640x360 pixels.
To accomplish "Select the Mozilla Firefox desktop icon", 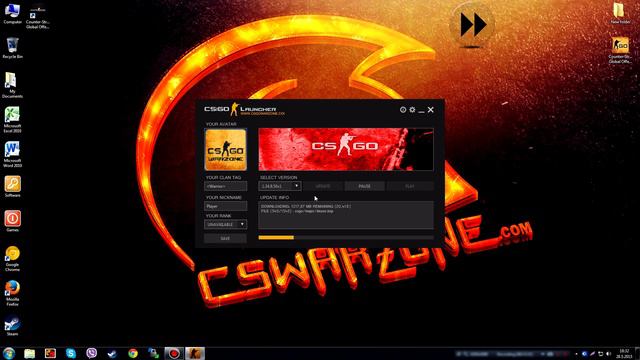I will click(x=12, y=293).
